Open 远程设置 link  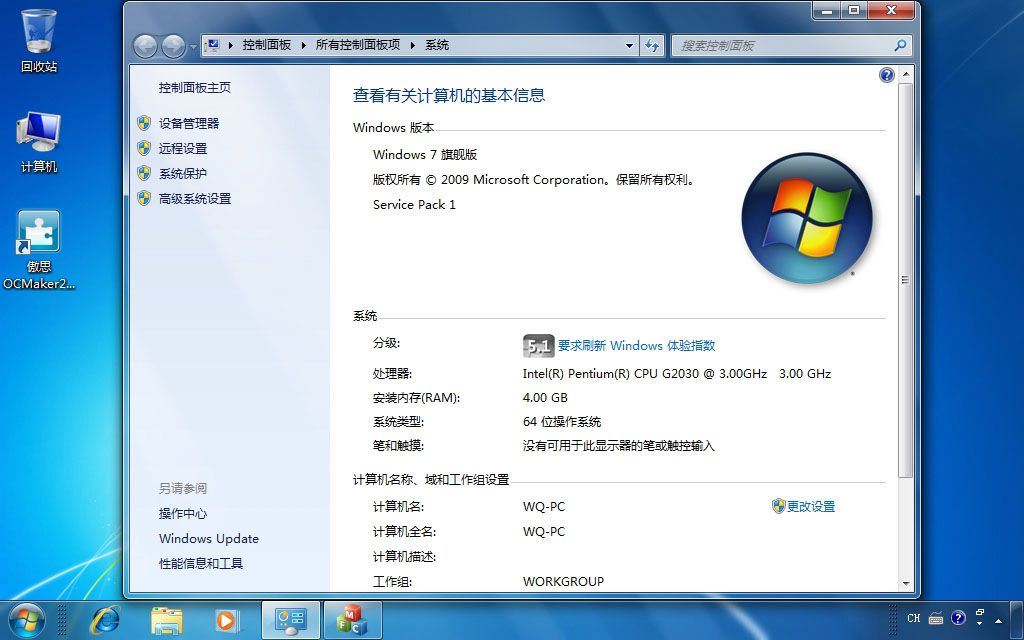pyautogui.click(x=183, y=148)
